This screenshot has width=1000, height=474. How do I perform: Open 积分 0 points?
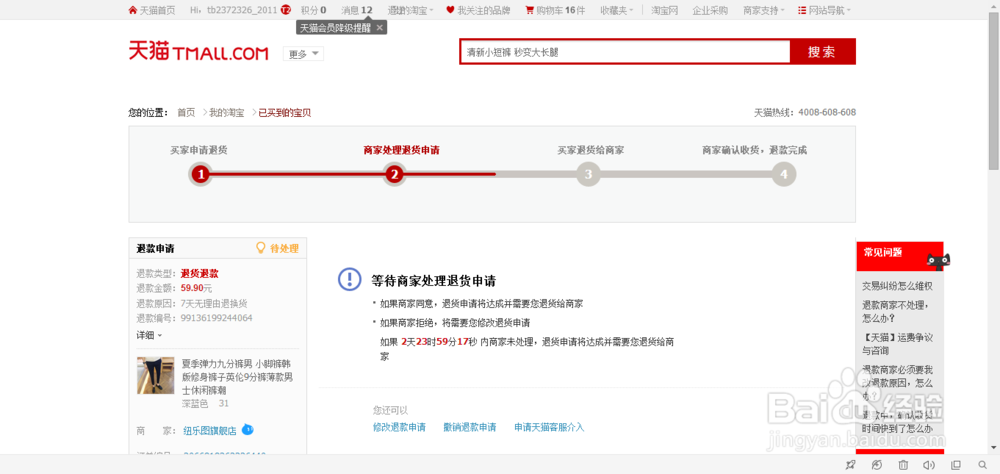(x=314, y=10)
